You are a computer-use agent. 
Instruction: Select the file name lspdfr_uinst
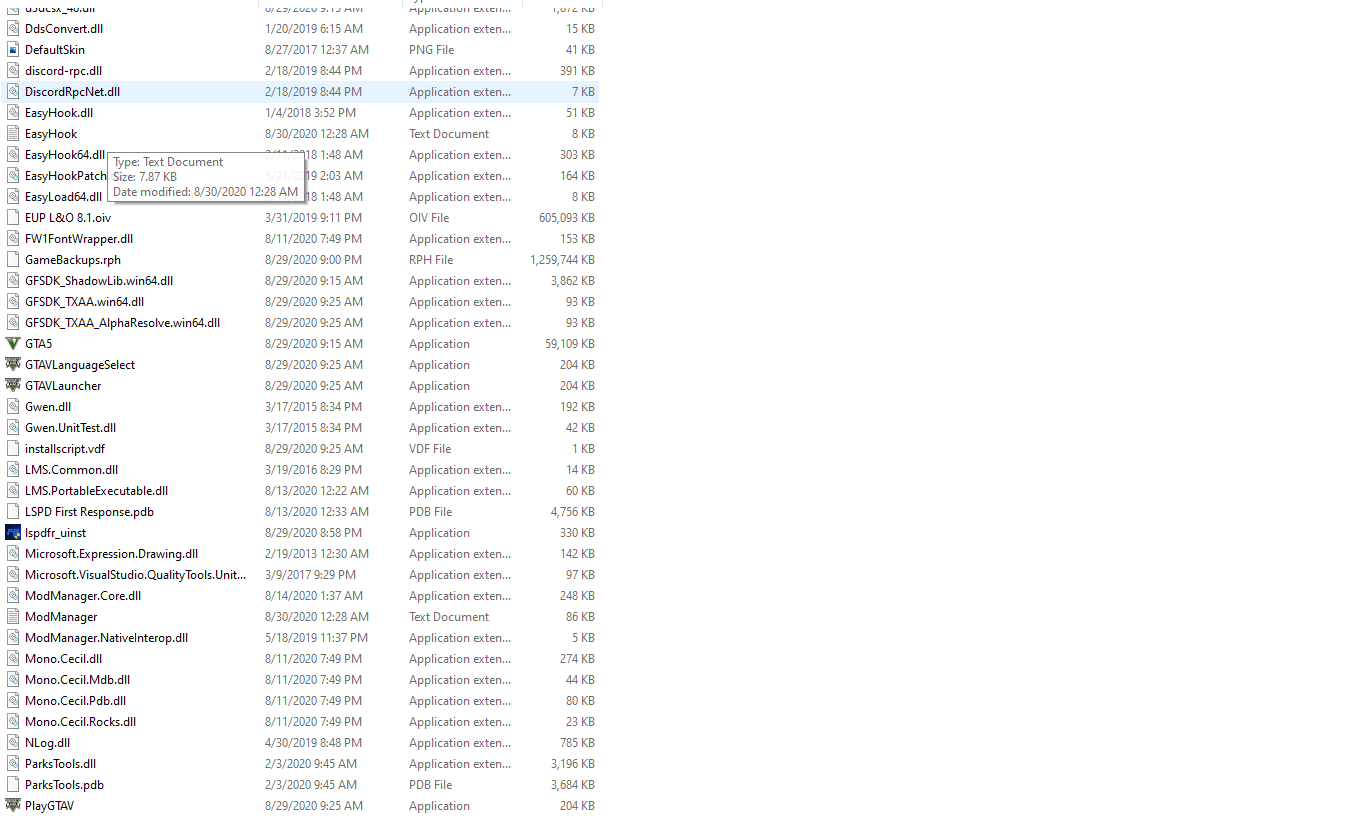click(55, 533)
